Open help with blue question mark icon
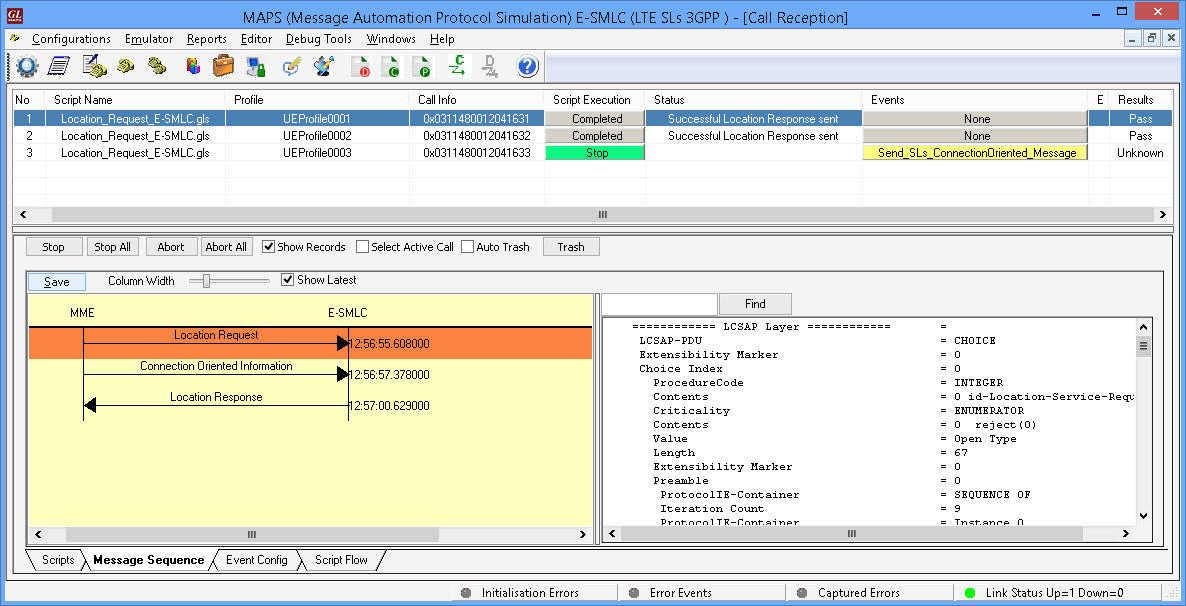The width and height of the screenshot is (1186, 606). [527, 67]
